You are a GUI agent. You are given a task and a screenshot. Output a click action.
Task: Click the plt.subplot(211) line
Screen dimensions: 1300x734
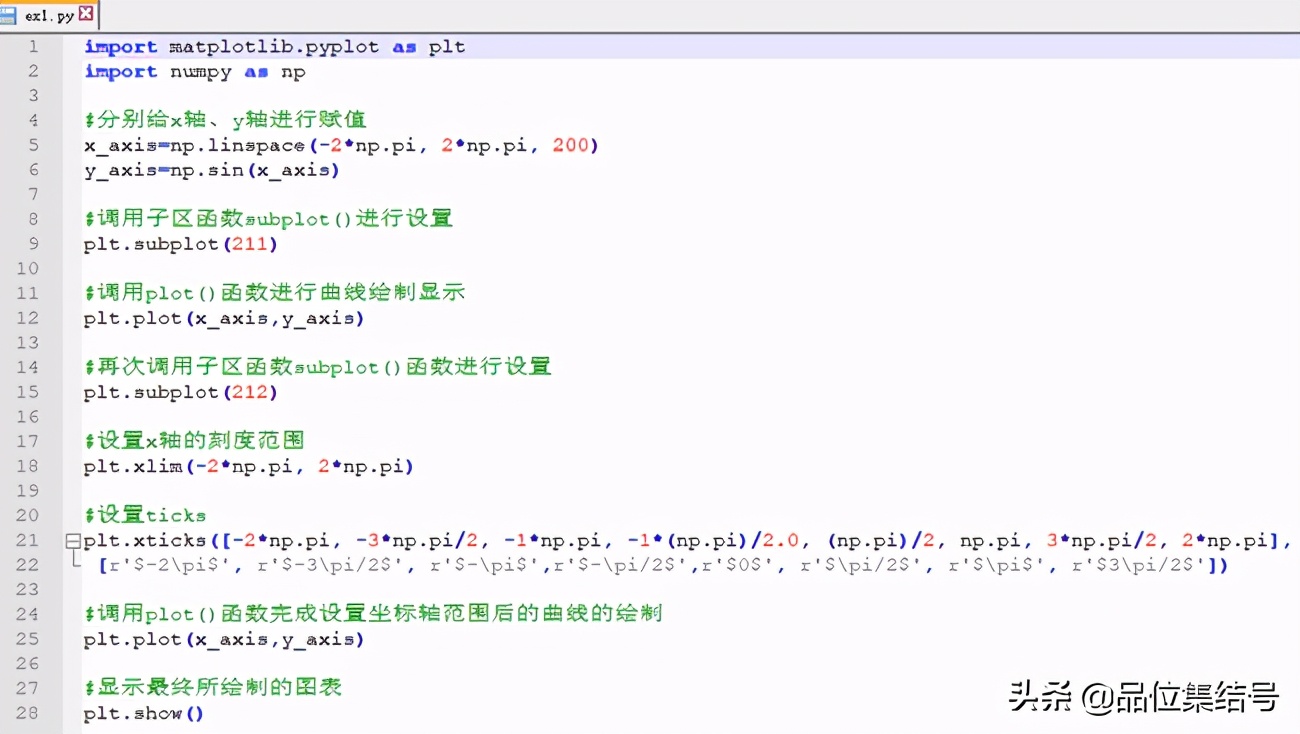coord(181,244)
